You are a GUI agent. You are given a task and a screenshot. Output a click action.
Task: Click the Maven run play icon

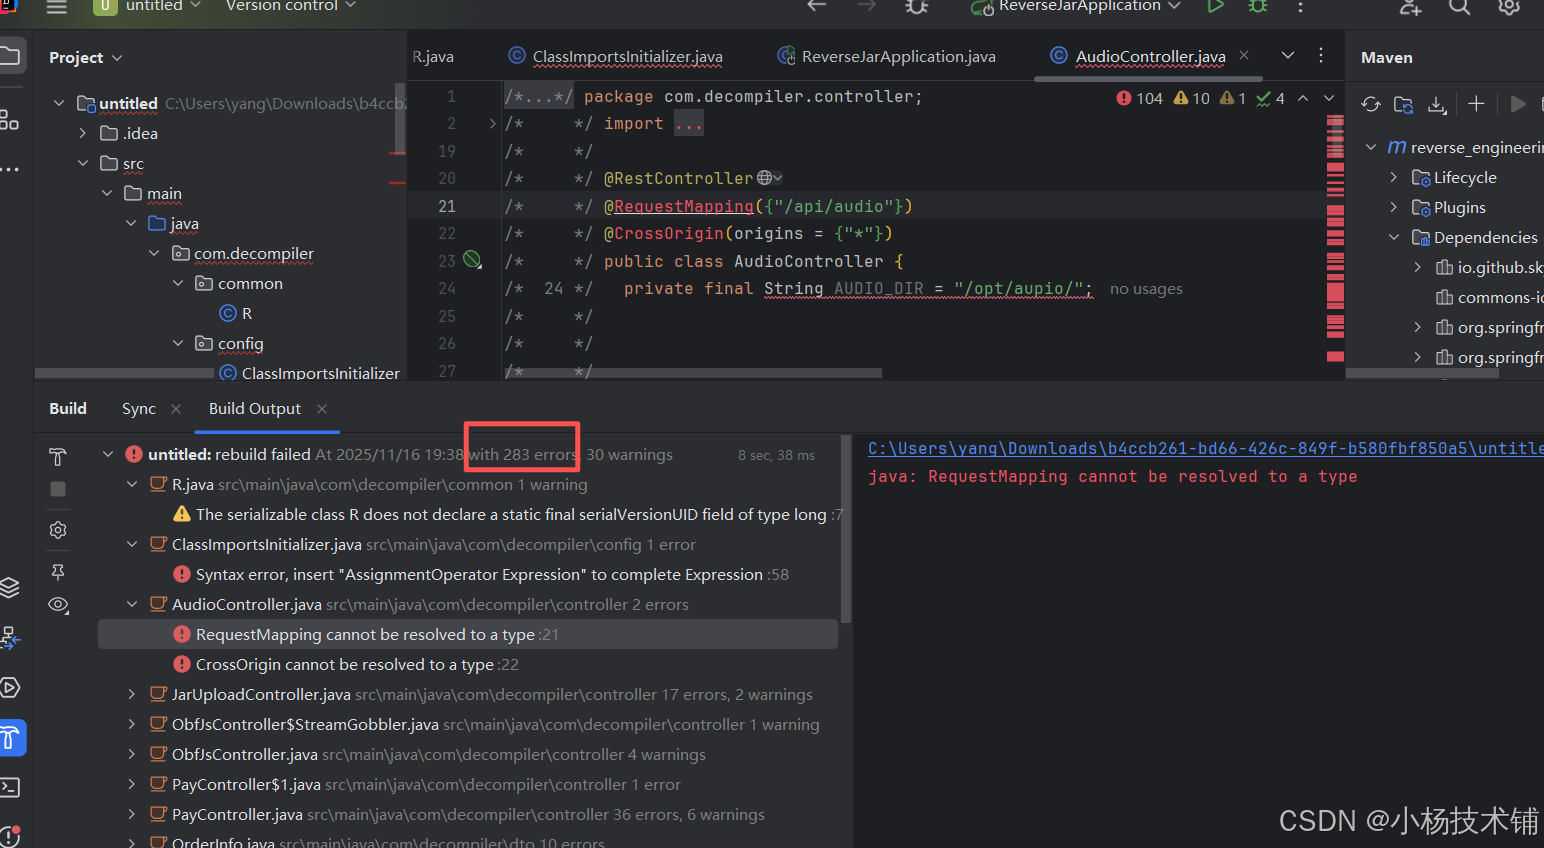[x=1518, y=103]
